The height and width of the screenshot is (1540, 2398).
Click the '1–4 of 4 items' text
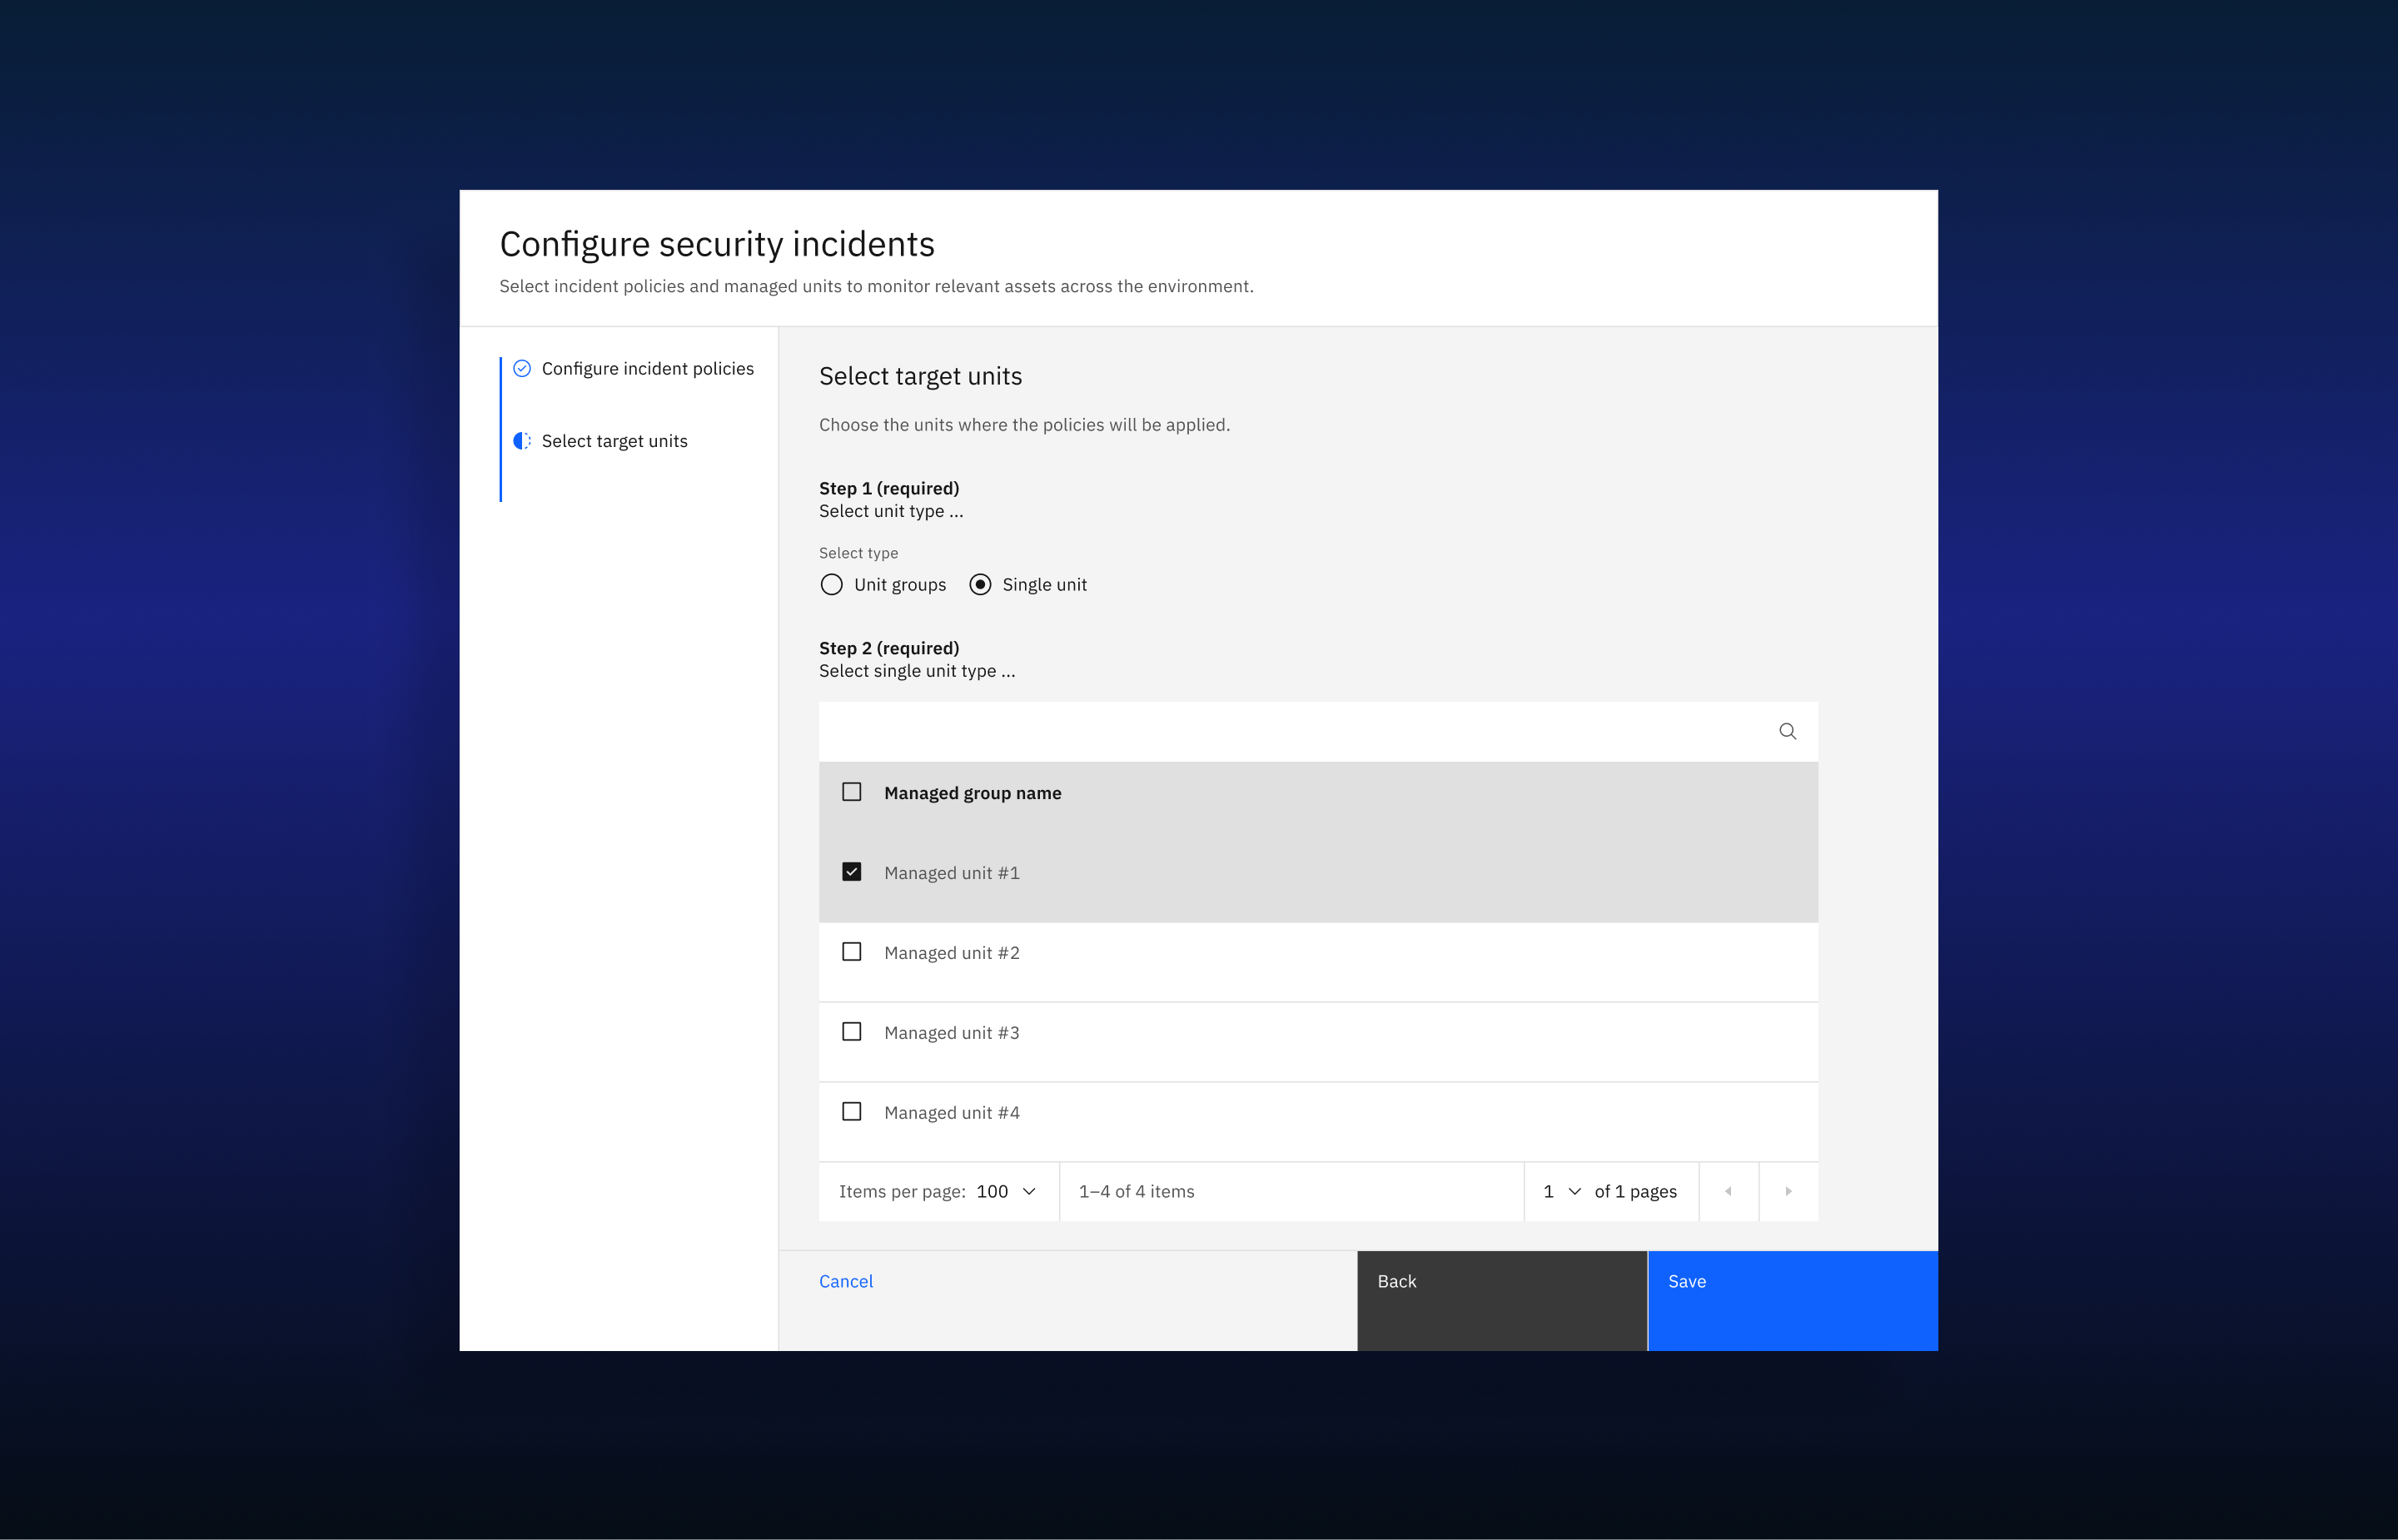pyautogui.click(x=1136, y=1191)
